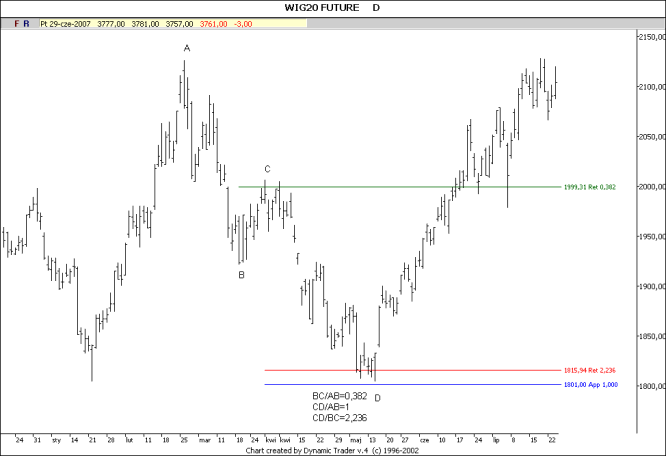Select the green 0,382 retracement line
666x456 pixels.
(400, 187)
